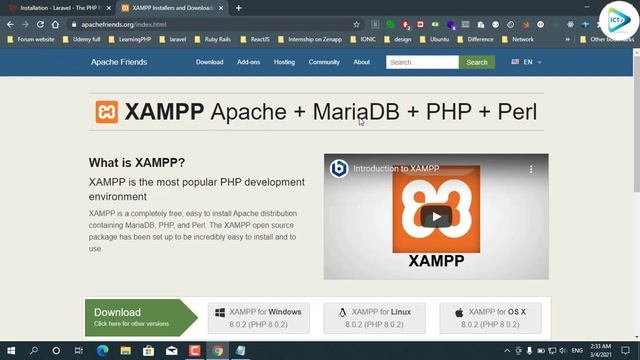Click the browser back arrow
This screenshot has height=360, width=640.
click(x=10, y=24)
